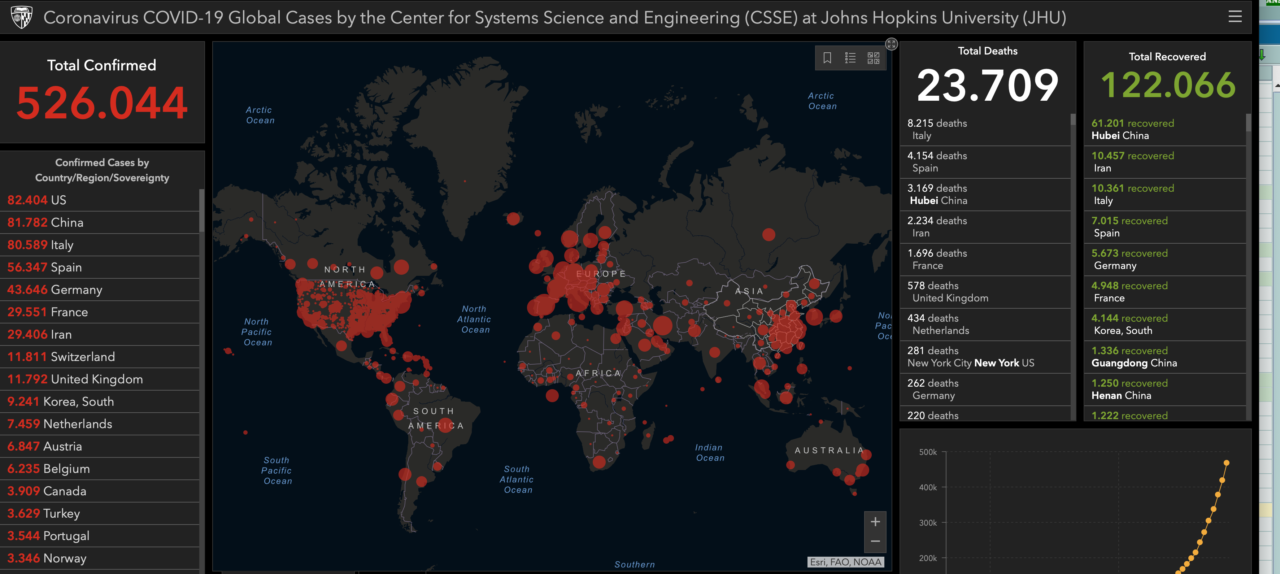The height and width of the screenshot is (574, 1280).
Task: Click the 8.215 deaths Italy row
Action: click(x=985, y=130)
